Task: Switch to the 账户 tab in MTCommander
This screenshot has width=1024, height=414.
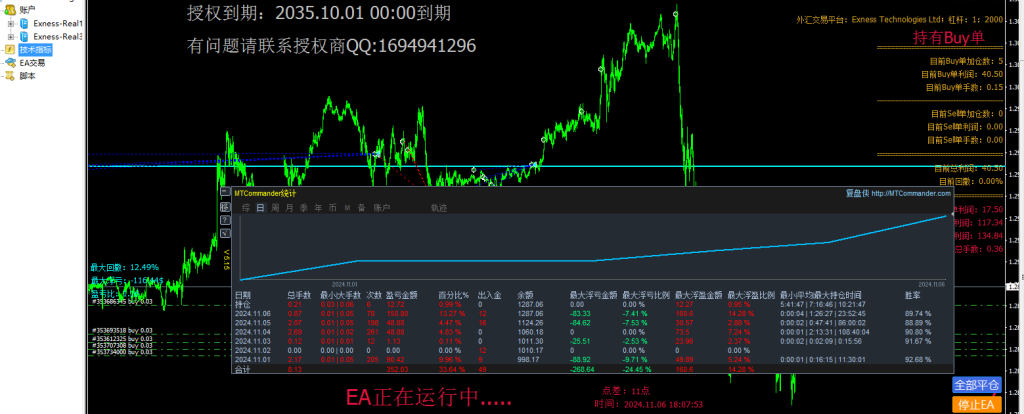Action: click(381, 208)
